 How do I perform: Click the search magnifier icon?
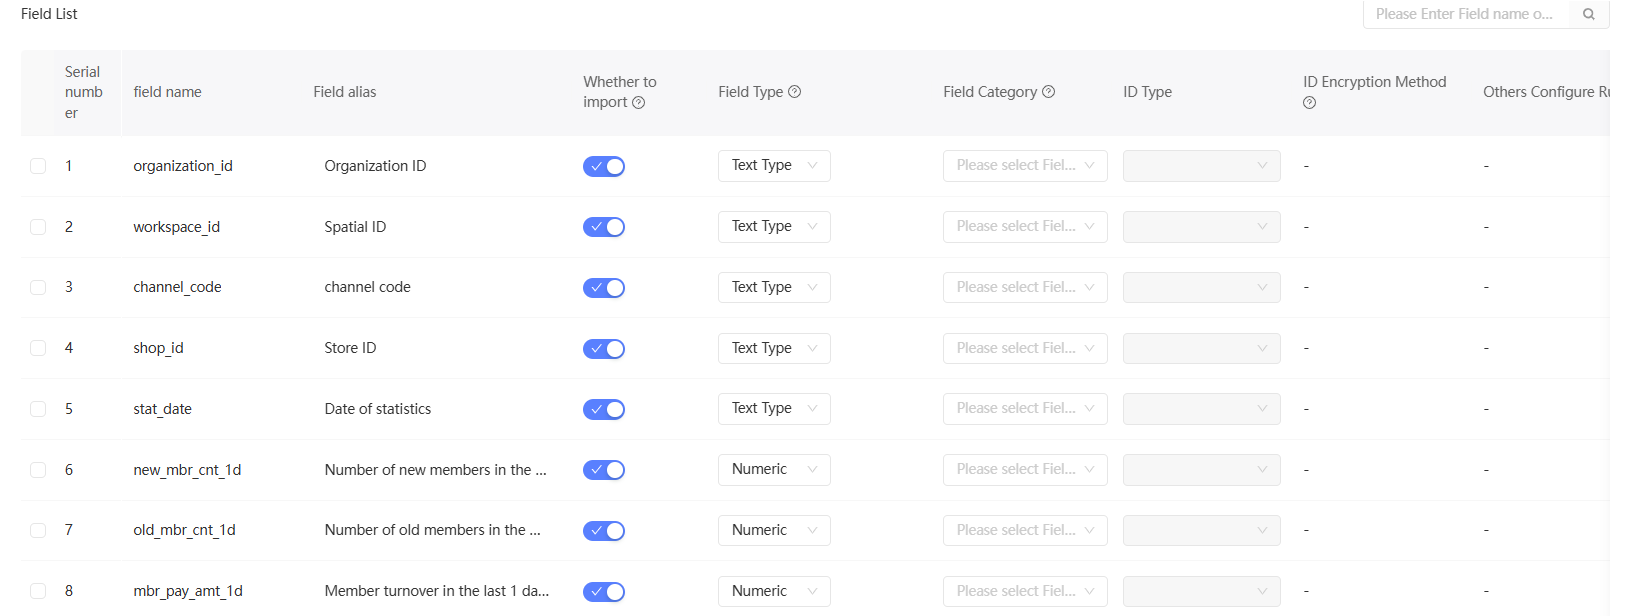pyautogui.click(x=1588, y=14)
